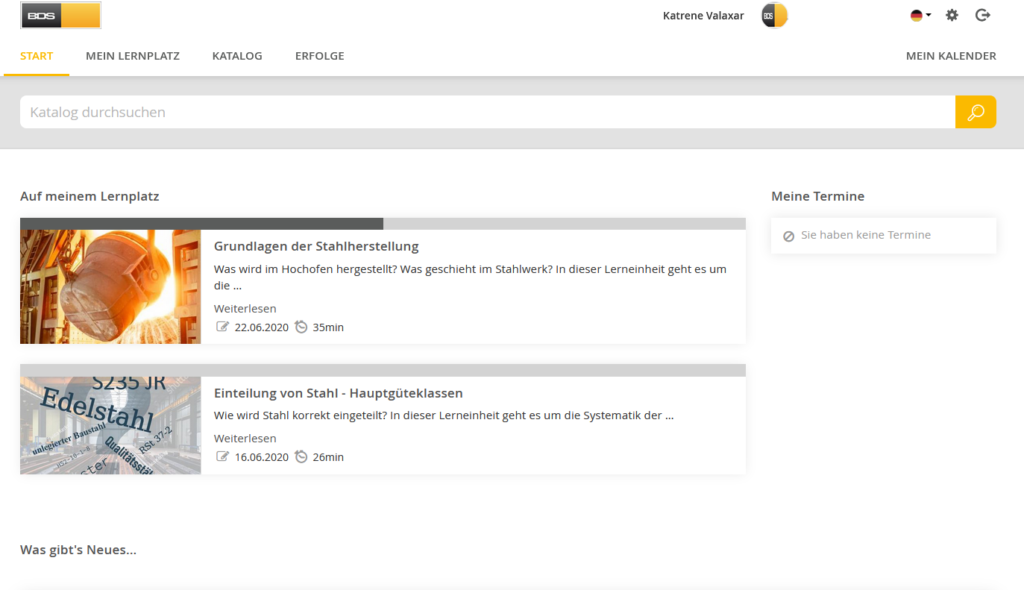Click the clock icon showing 35min duration
Screen dimensions: 1024x590
coord(303,326)
